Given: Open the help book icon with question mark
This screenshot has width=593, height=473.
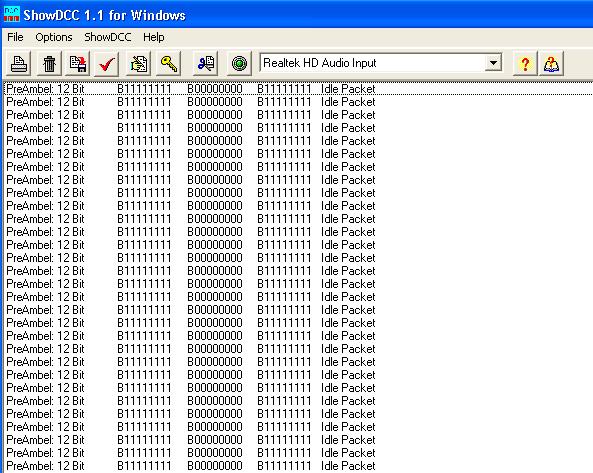Looking at the screenshot, I should tap(551, 64).
